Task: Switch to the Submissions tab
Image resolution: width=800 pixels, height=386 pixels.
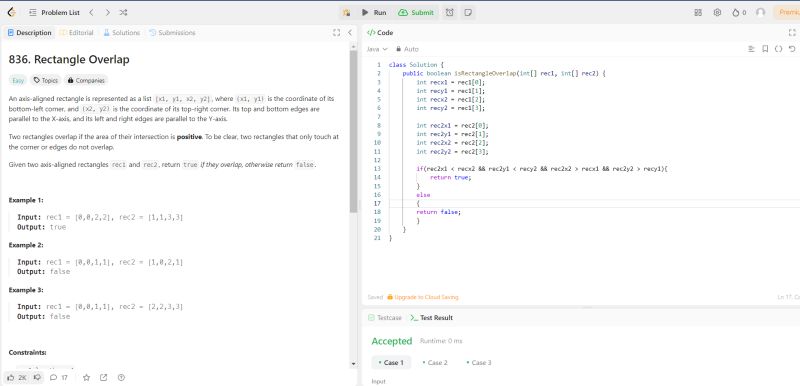Action: pos(172,33)
